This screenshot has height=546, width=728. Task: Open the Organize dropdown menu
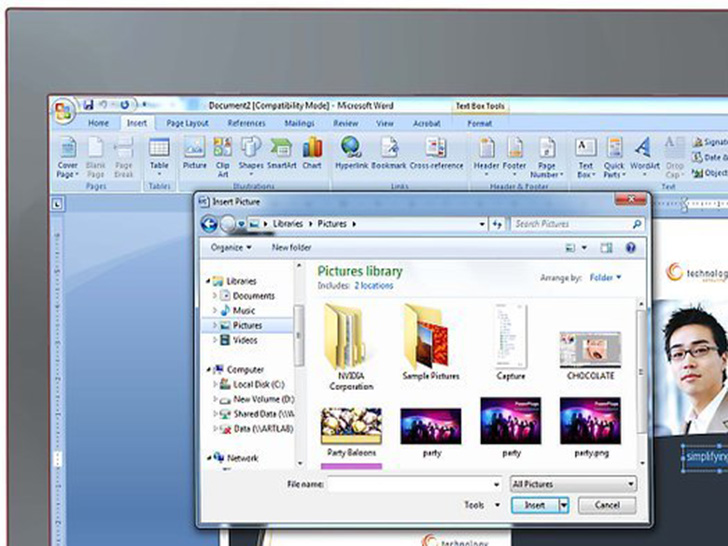pyautogui.click(x=232, y=247)
